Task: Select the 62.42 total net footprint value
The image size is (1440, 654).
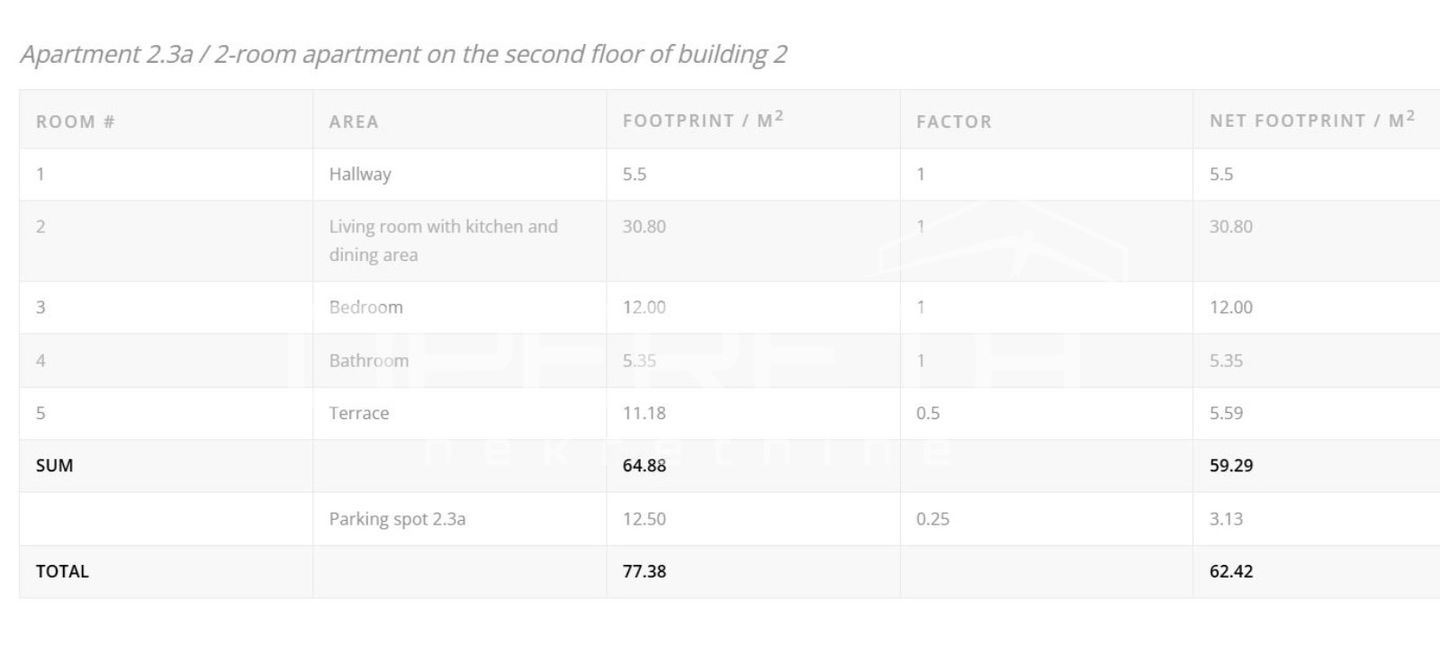Action: click(x=1231, y=571)
